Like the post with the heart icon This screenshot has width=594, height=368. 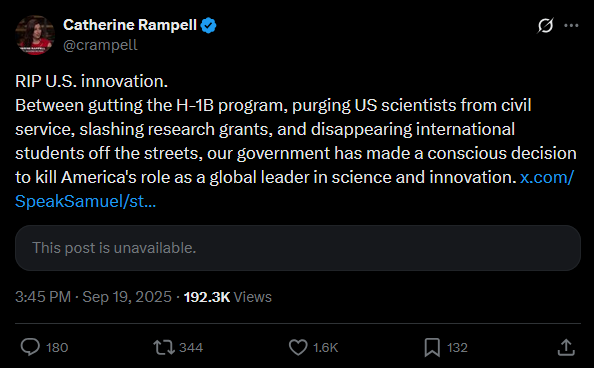(x=298, y=347)
